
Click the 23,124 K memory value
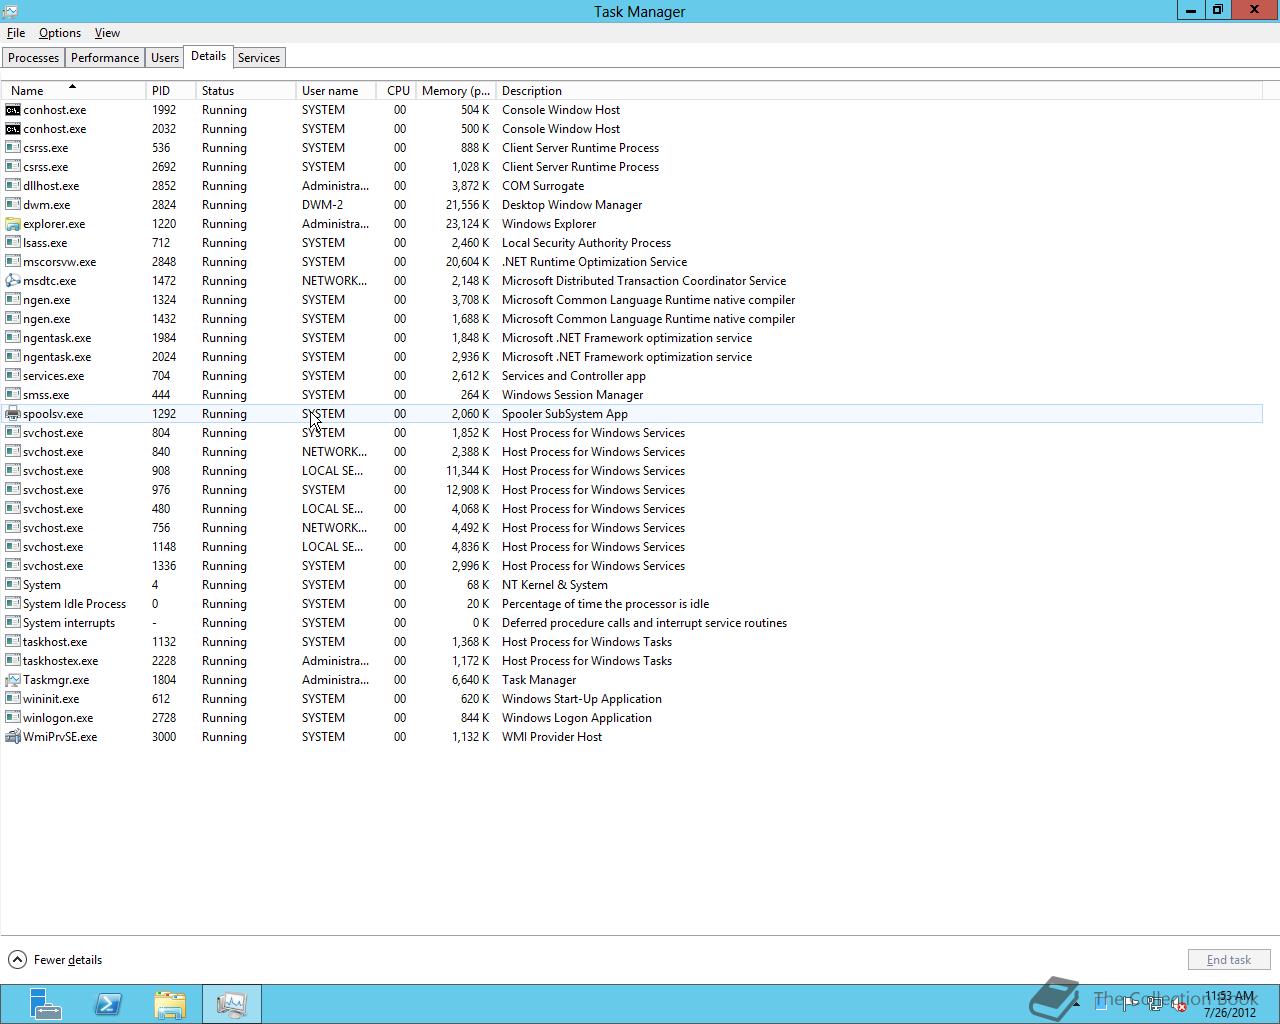click(467, 224)
